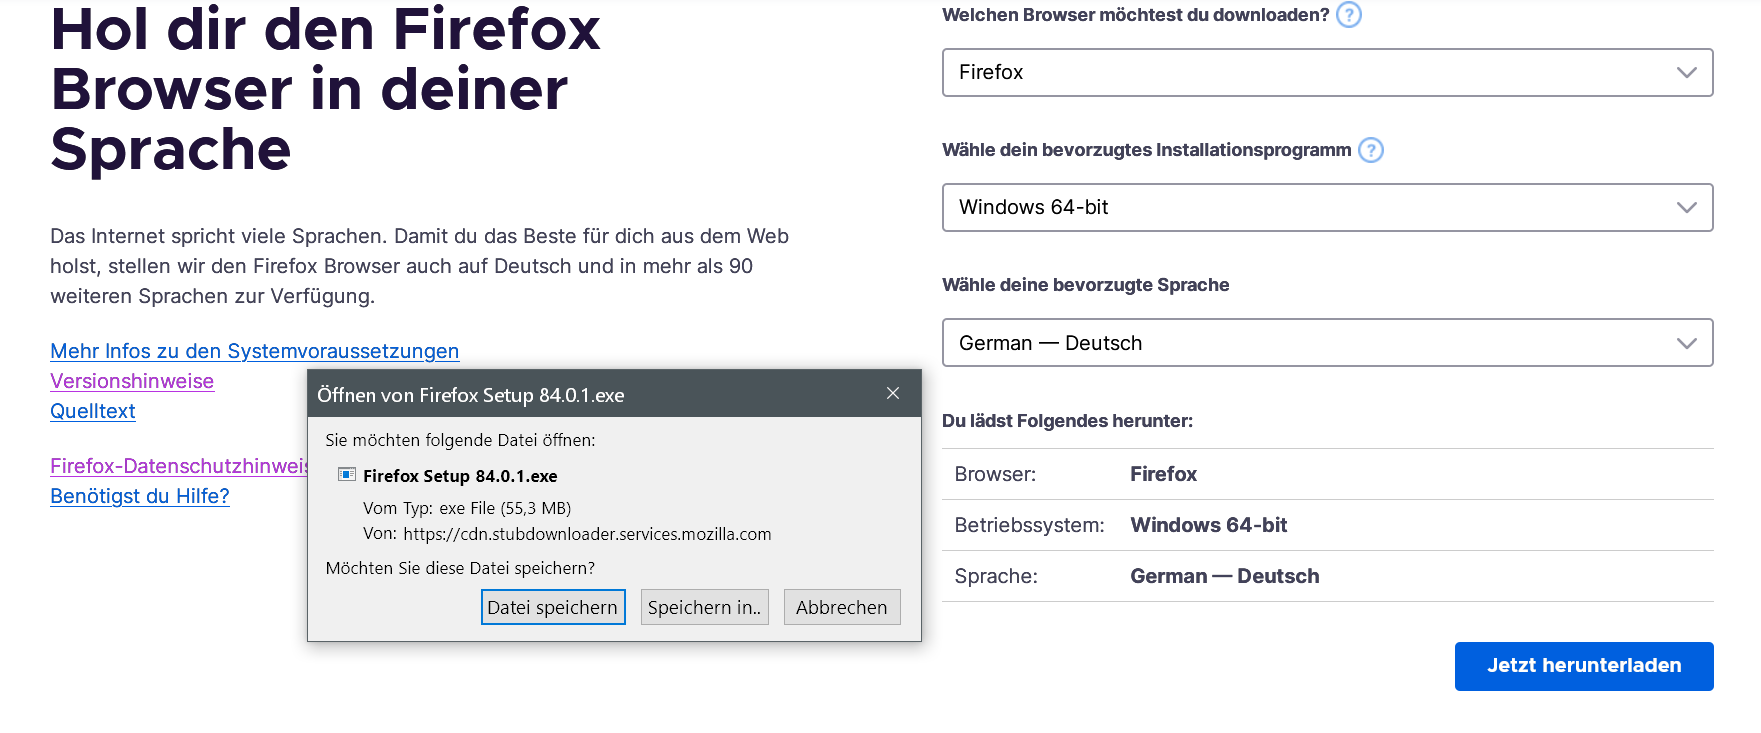The width and height of the screenshot is (1761, 733).
Task: Click the Jetzt herunterladen button
Action: tap(1584, 666)
